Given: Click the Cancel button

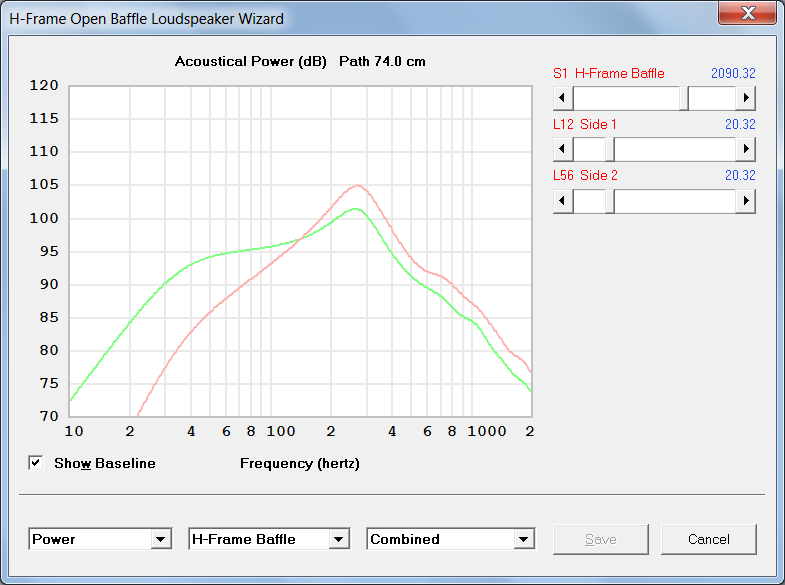Looking at the screenshot, I should click(708, 539).
